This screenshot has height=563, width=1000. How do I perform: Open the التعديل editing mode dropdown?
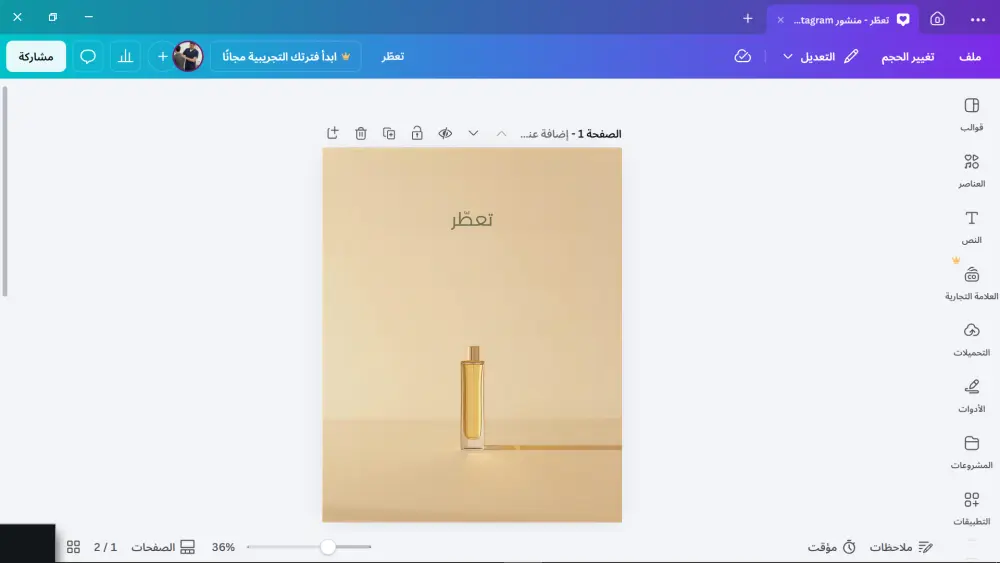(820, 57)
